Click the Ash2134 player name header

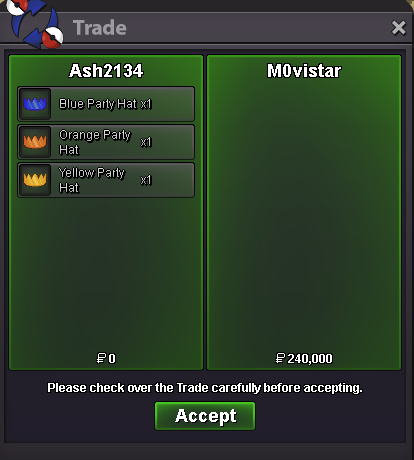(106, 71)
